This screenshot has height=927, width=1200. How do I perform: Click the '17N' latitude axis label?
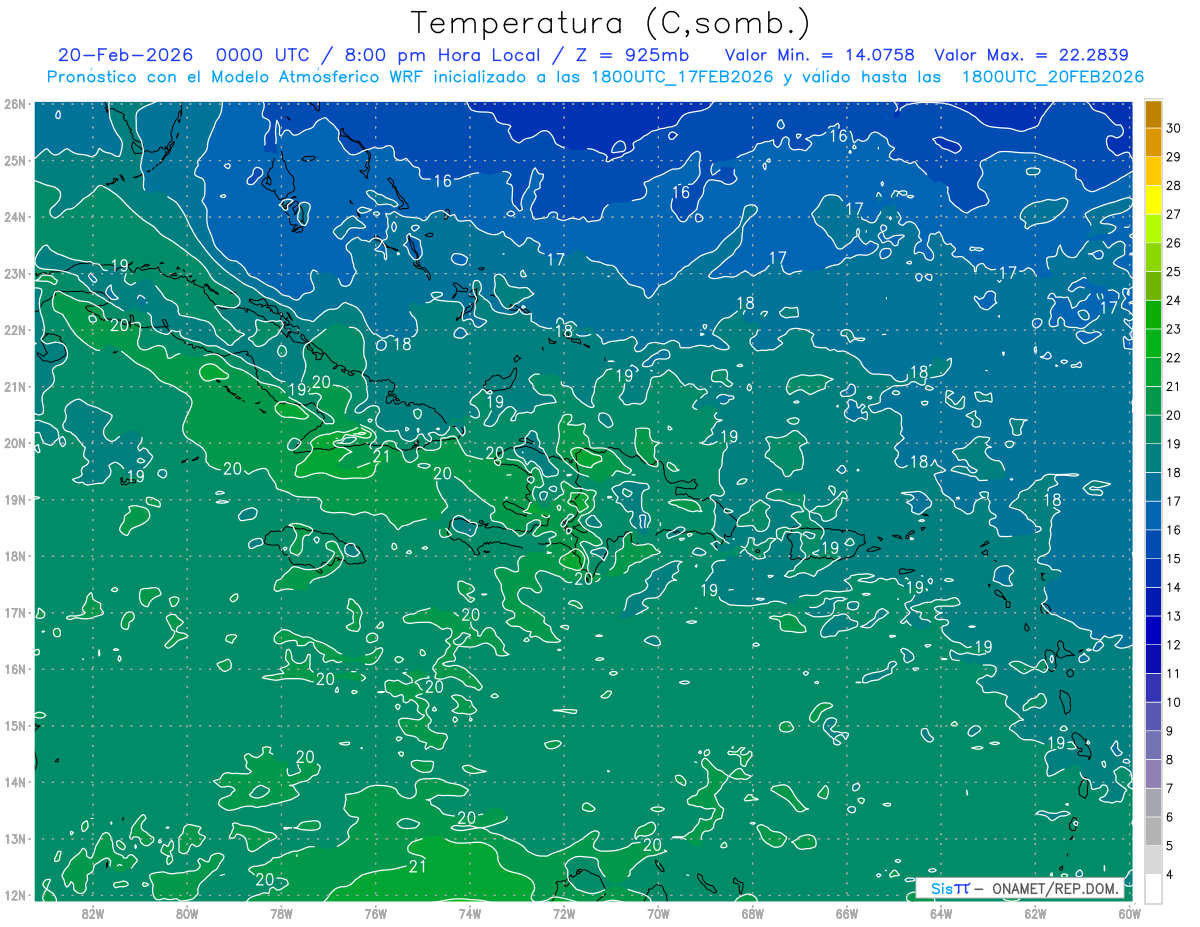tap(14, 612)
